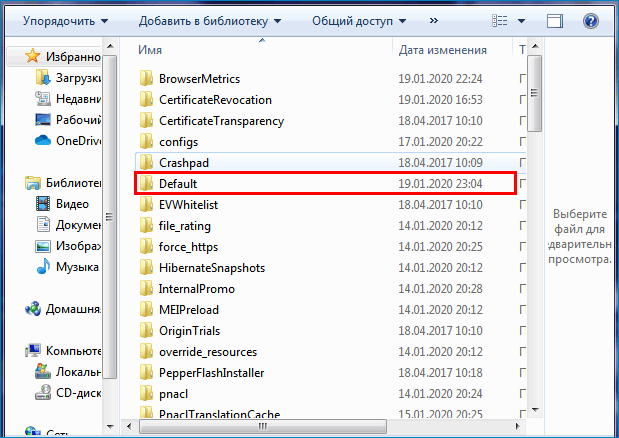Open the view options dropdown arrow
619x438 pixels.
click(523, 20)
